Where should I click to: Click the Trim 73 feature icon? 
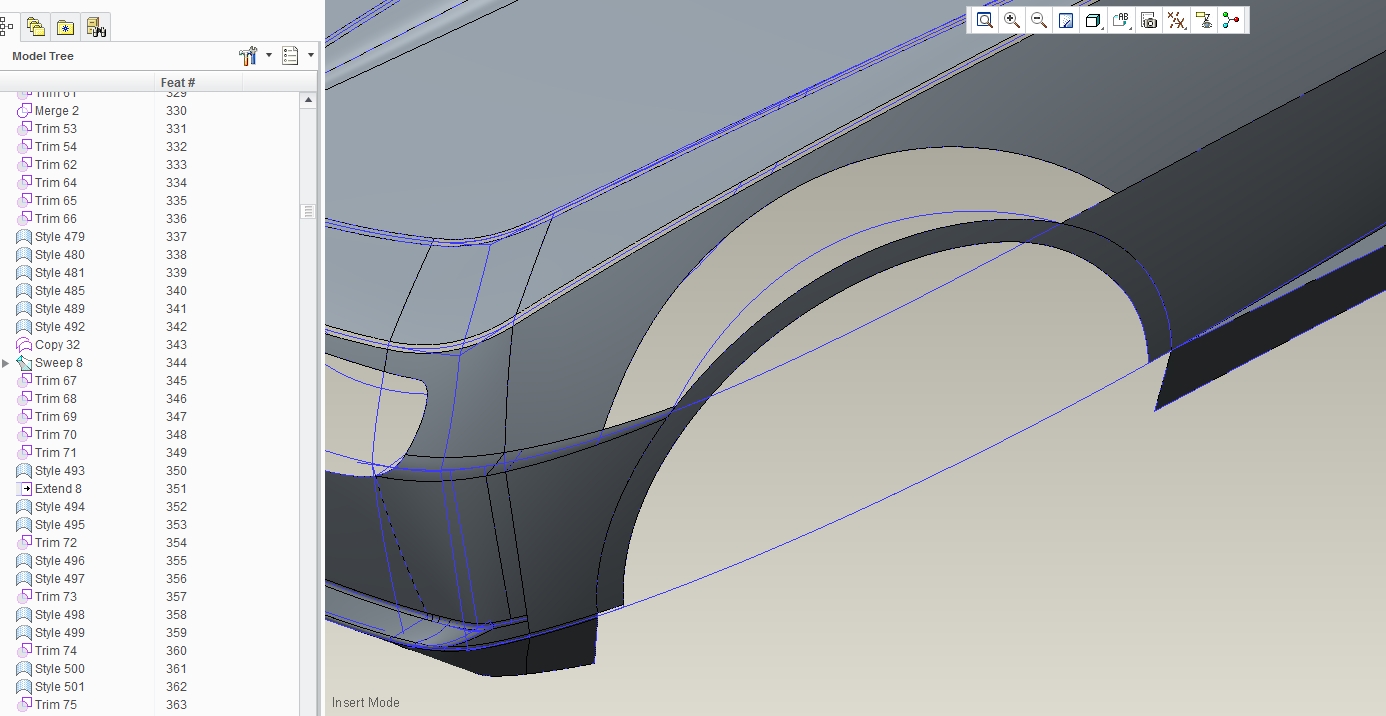(25, 597)
